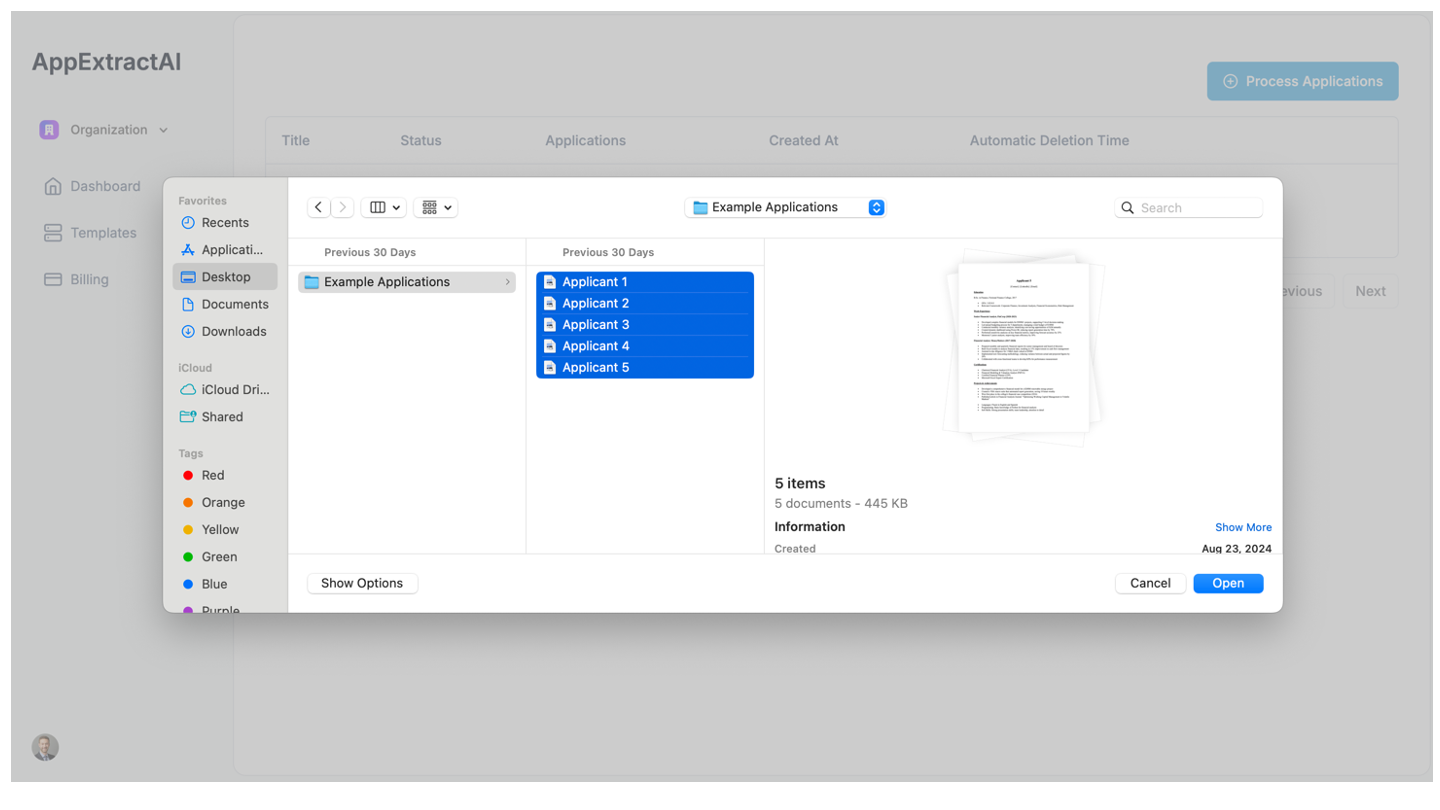Click the Documents page icon
This screenshot has width=1440, height=810.
pos(188,304)
